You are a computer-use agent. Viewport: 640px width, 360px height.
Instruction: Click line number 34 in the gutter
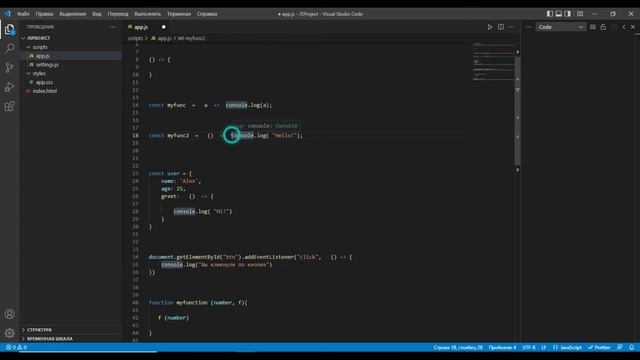136,257
